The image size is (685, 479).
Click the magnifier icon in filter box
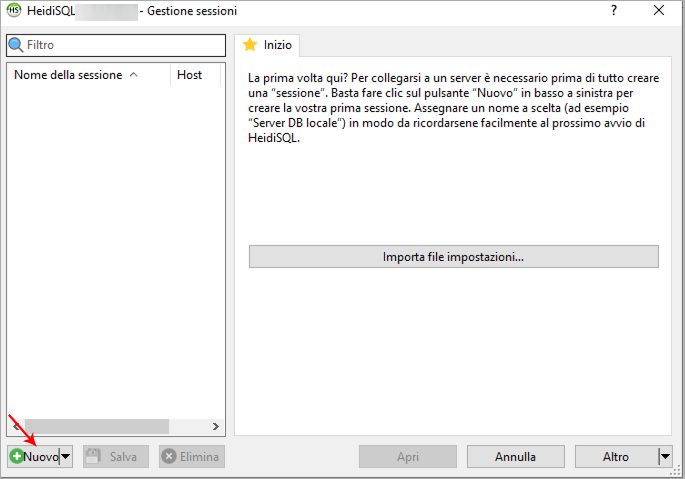pyautogui.click(x=16, y=46)
